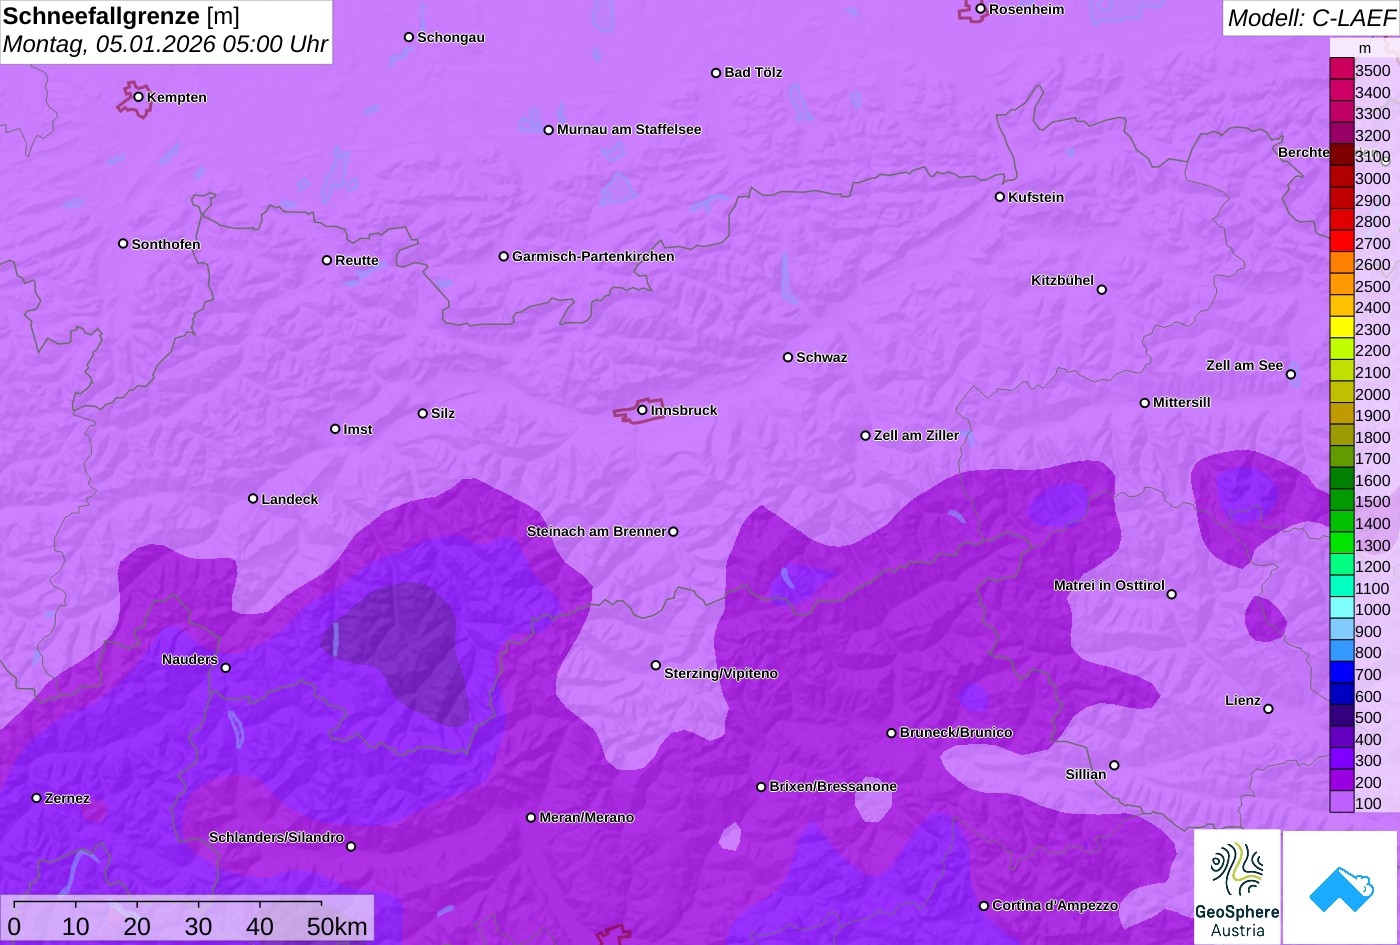Image resolution: width=1400 pixels, height=945 pixels.
Task: Click the 700 m blue legend swatch
Action: 1341,674
